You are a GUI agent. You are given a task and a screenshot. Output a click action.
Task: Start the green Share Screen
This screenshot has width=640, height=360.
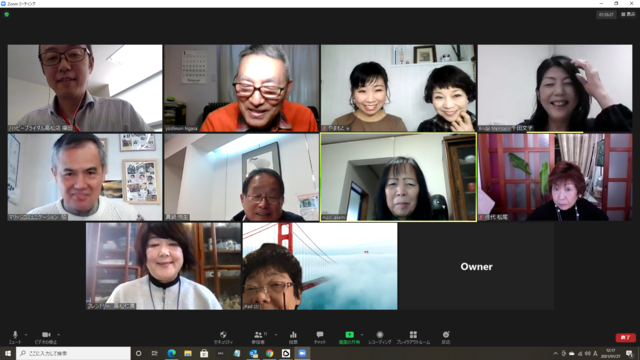(x=349, y=337)
